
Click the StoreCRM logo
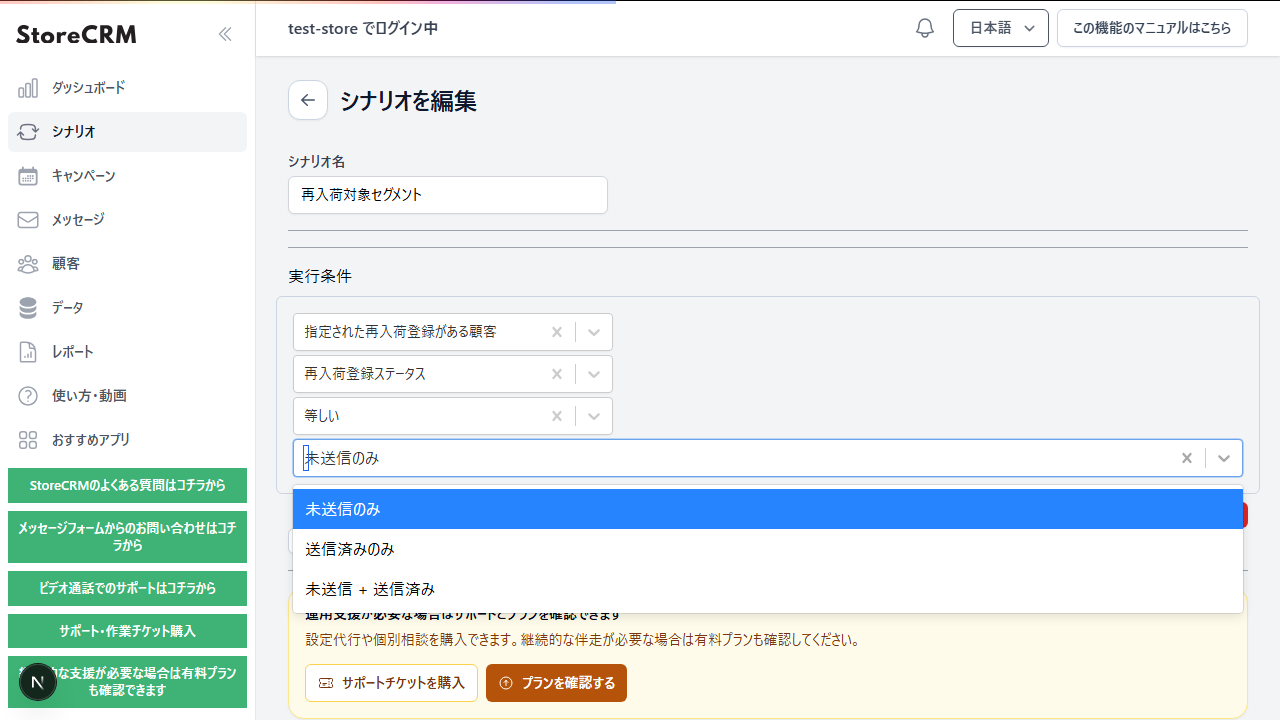coord(76,35)
